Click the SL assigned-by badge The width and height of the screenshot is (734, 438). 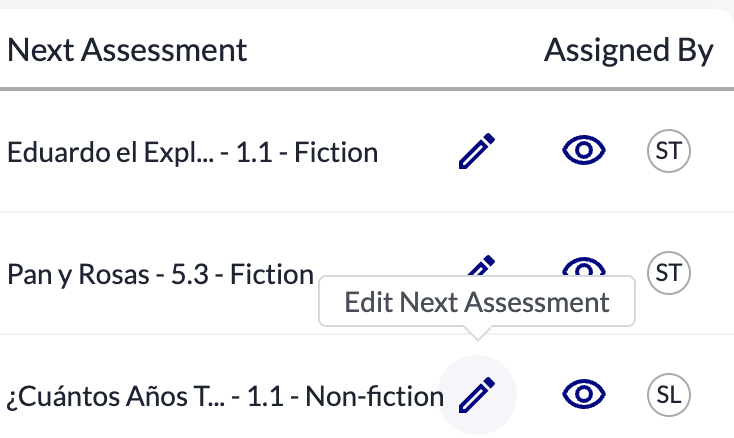668,395
